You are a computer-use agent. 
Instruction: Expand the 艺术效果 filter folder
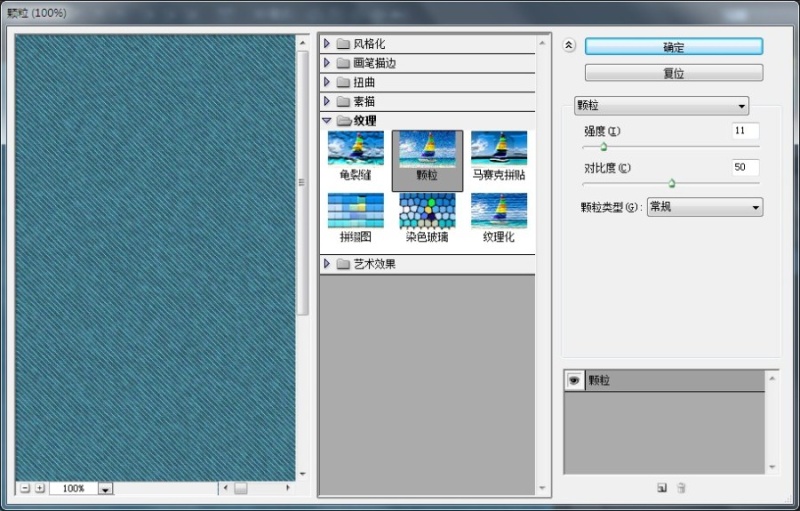[327, 264]
